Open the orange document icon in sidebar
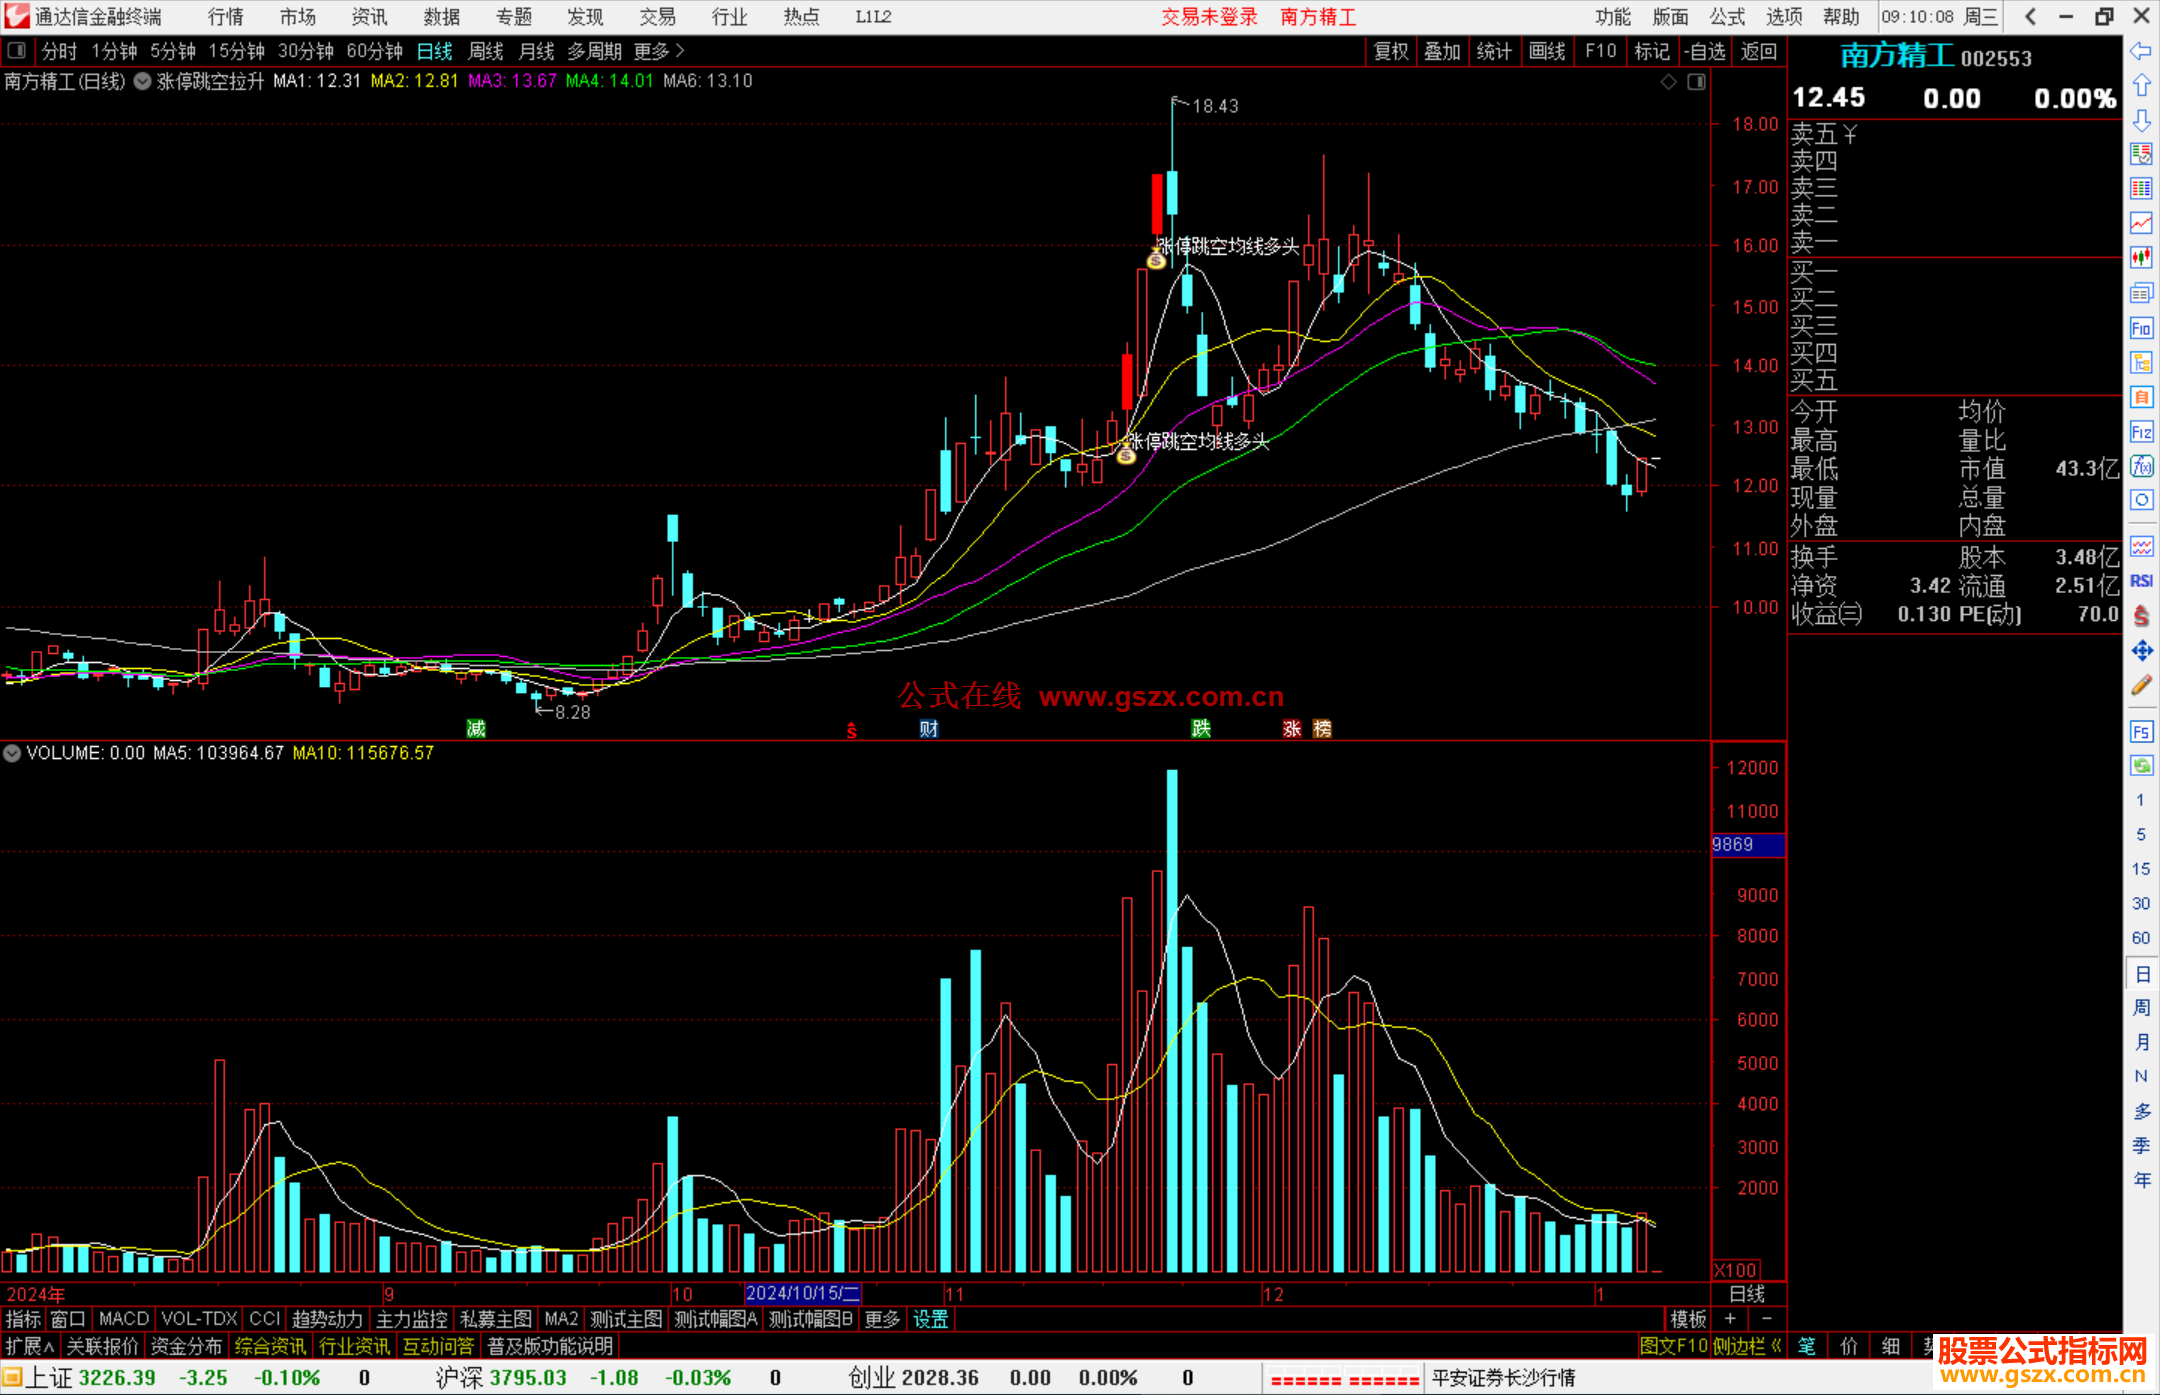The width and height of the screenshot is (2160, 1395). click(2141, 397)
